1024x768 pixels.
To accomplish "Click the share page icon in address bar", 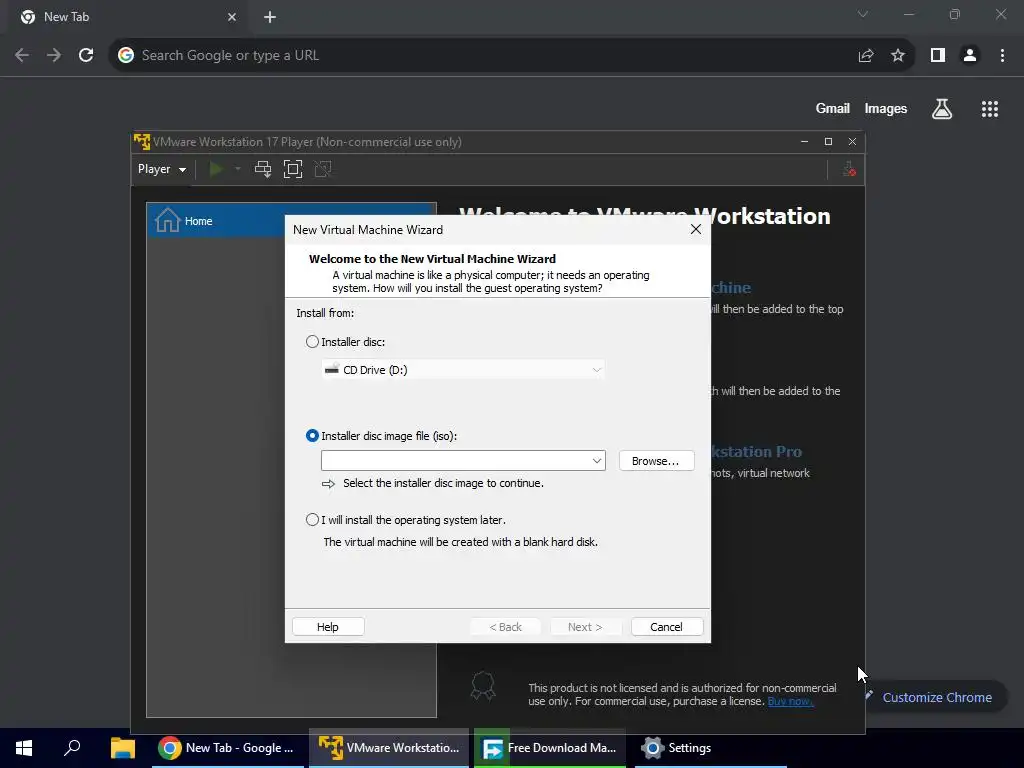I will [x=866, y=56].
